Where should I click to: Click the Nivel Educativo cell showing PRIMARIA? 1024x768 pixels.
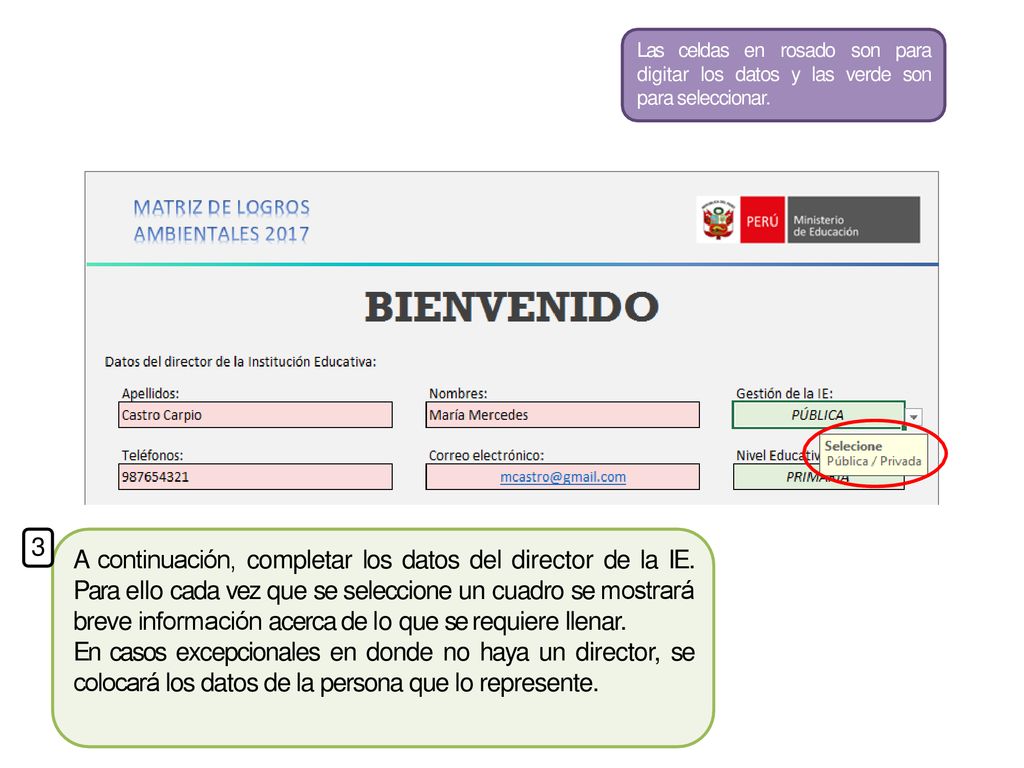(818, 477)
